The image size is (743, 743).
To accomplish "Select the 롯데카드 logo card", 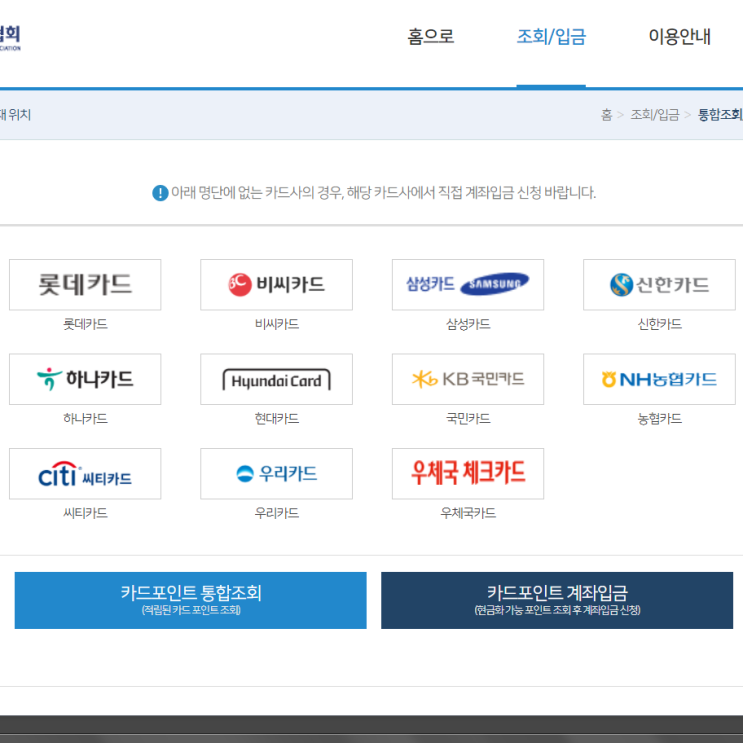I will 85,285.
